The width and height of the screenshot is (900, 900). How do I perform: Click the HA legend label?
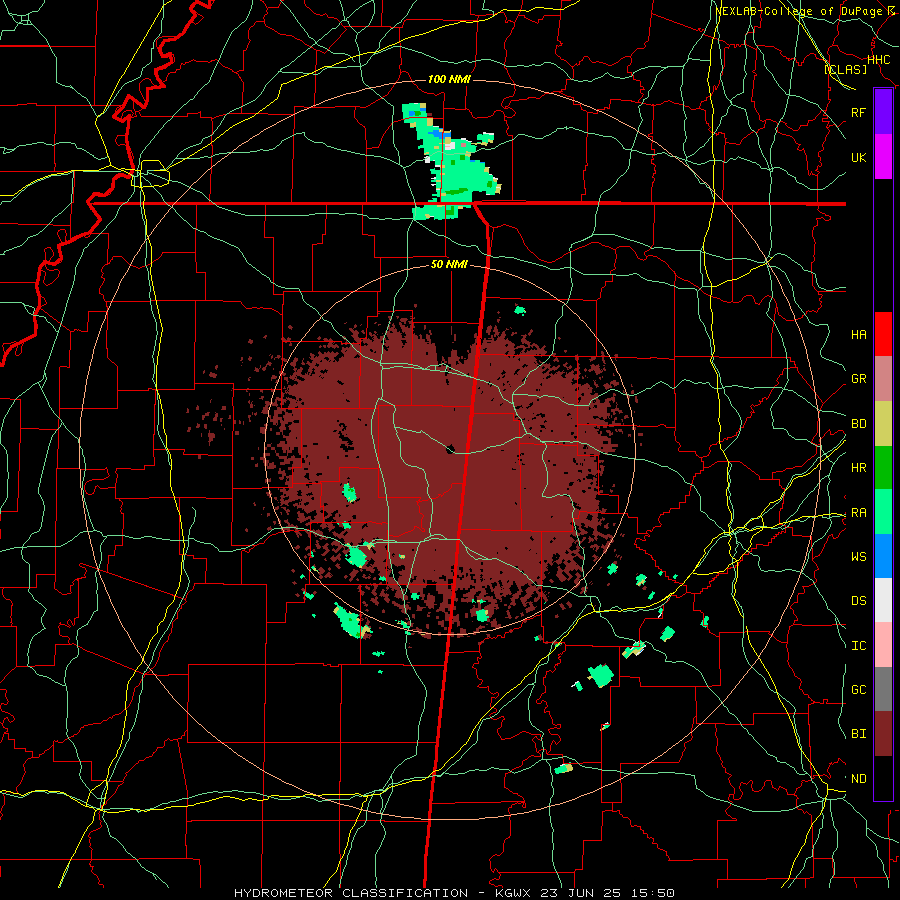858,335
